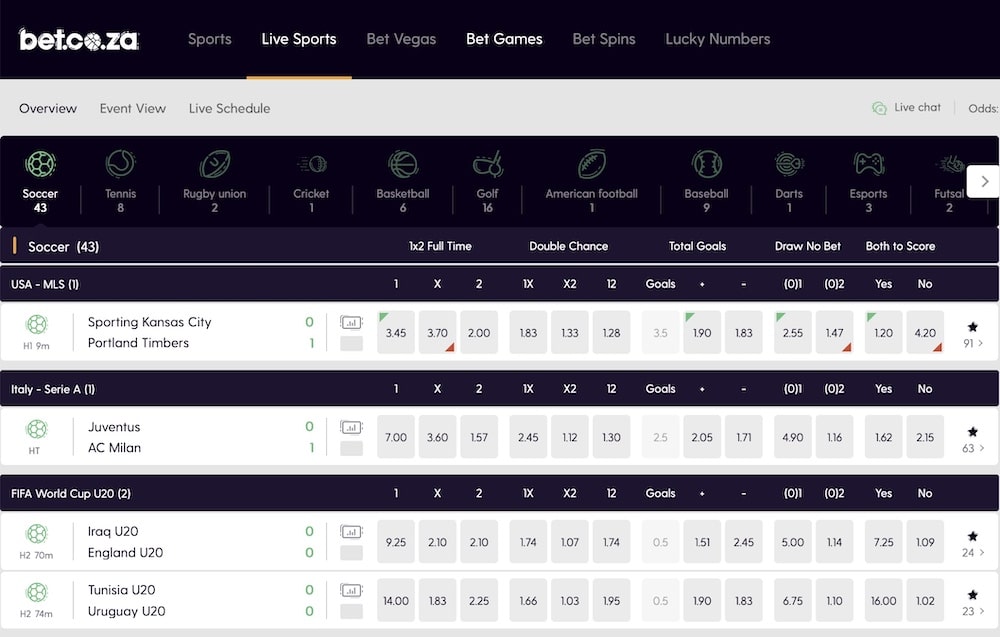Open the Live Schedule page

point(229,108)
